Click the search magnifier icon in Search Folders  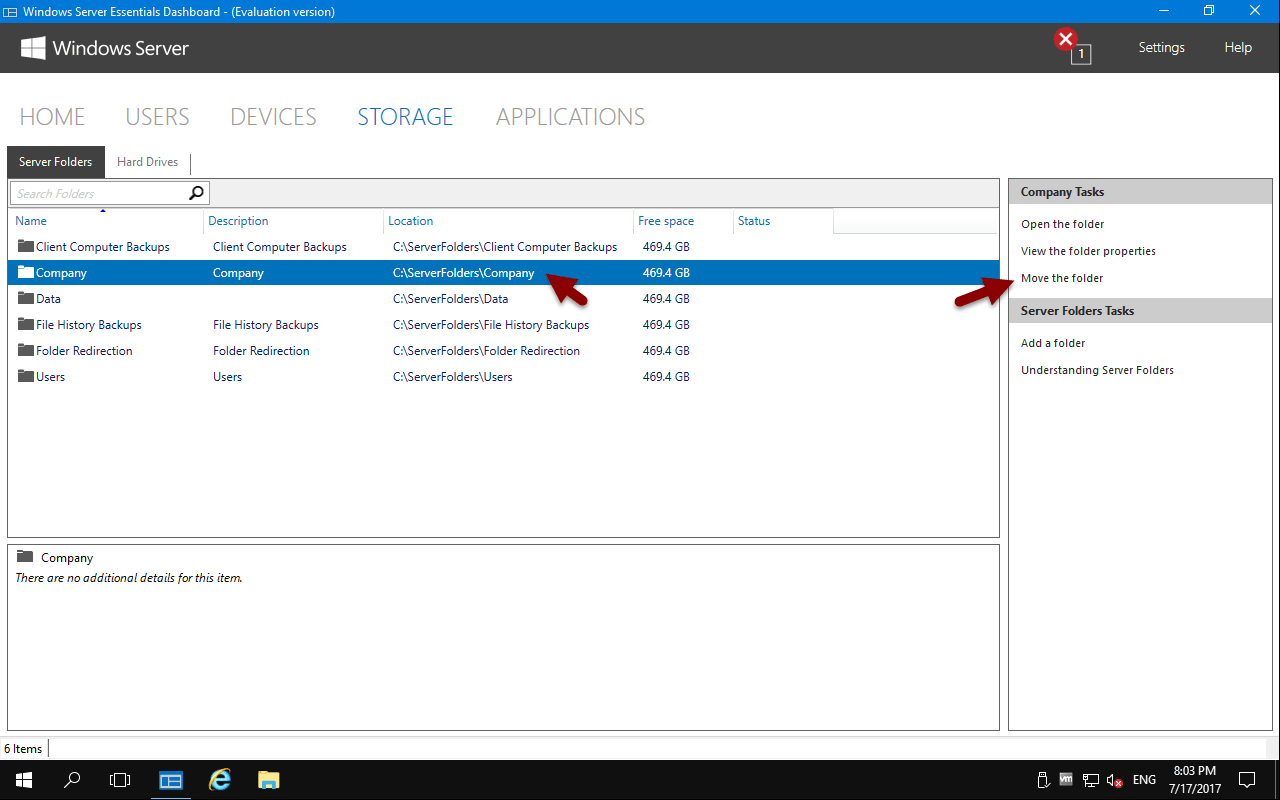tap(196, 193)
